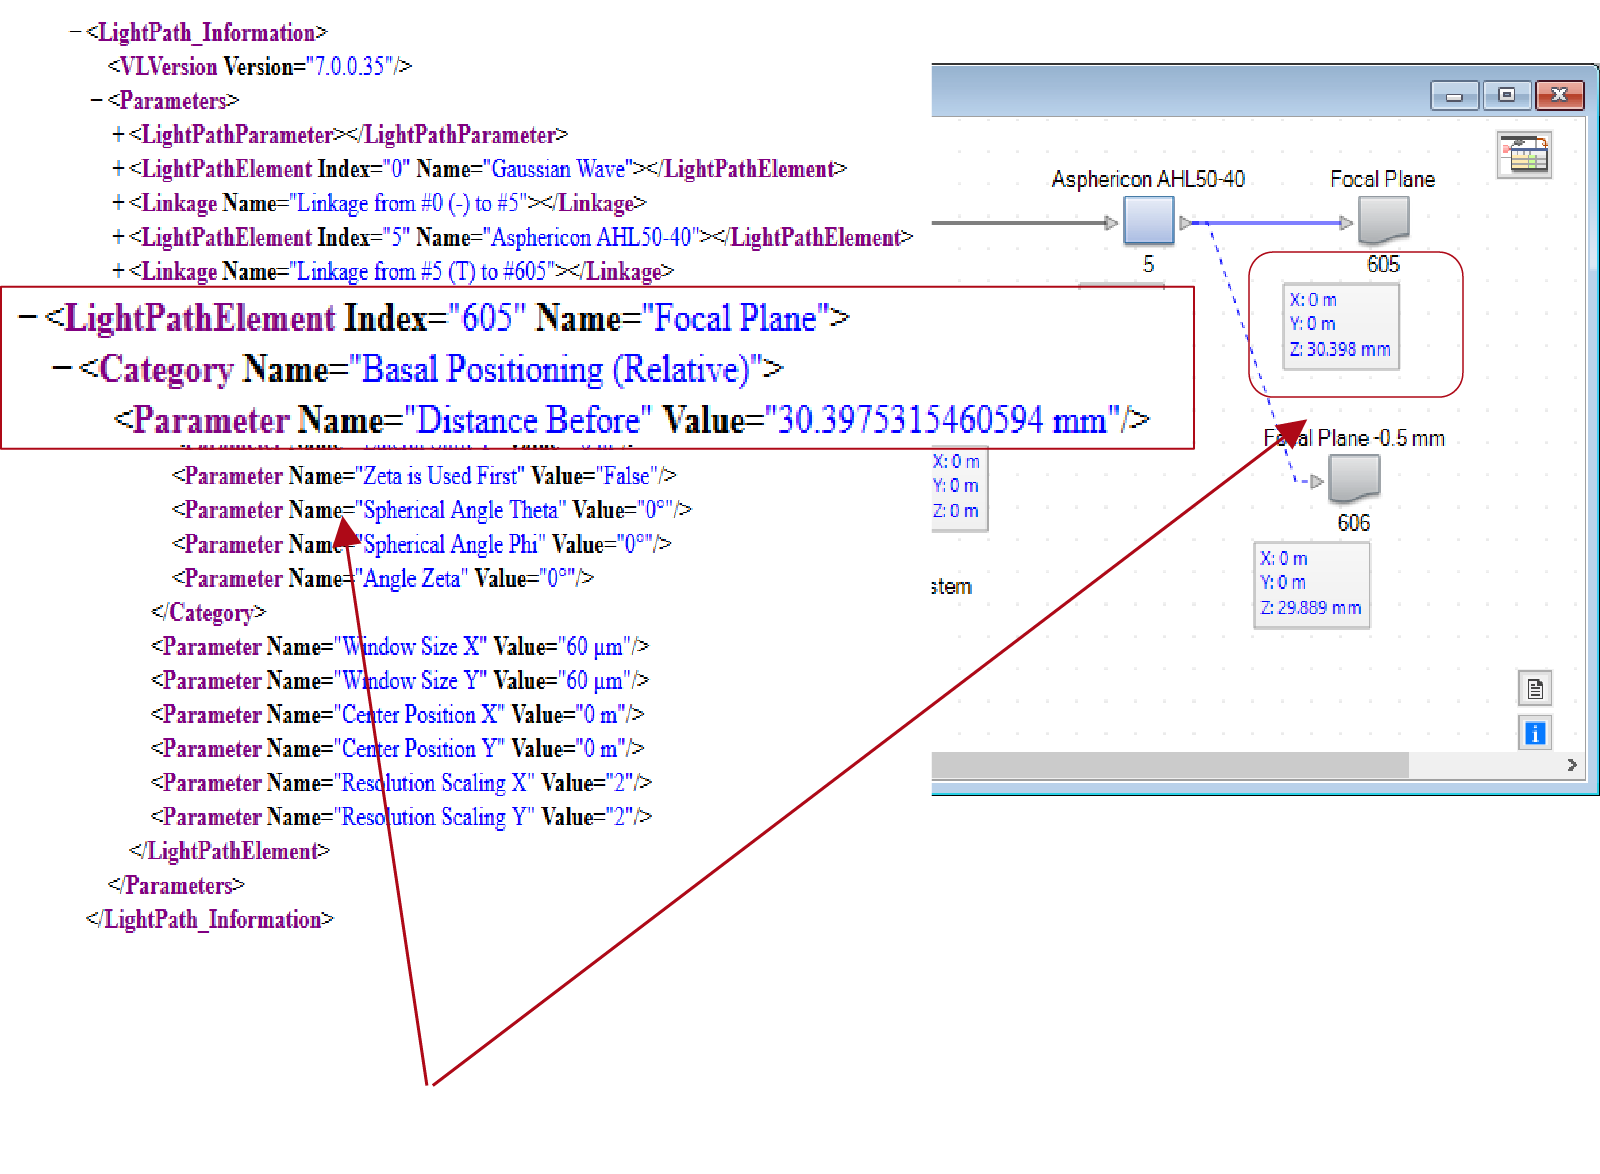The image size is (1600, 1174).
Task: Expand the Gaussian Wave LightPathElement node
Action: (119, 169)
